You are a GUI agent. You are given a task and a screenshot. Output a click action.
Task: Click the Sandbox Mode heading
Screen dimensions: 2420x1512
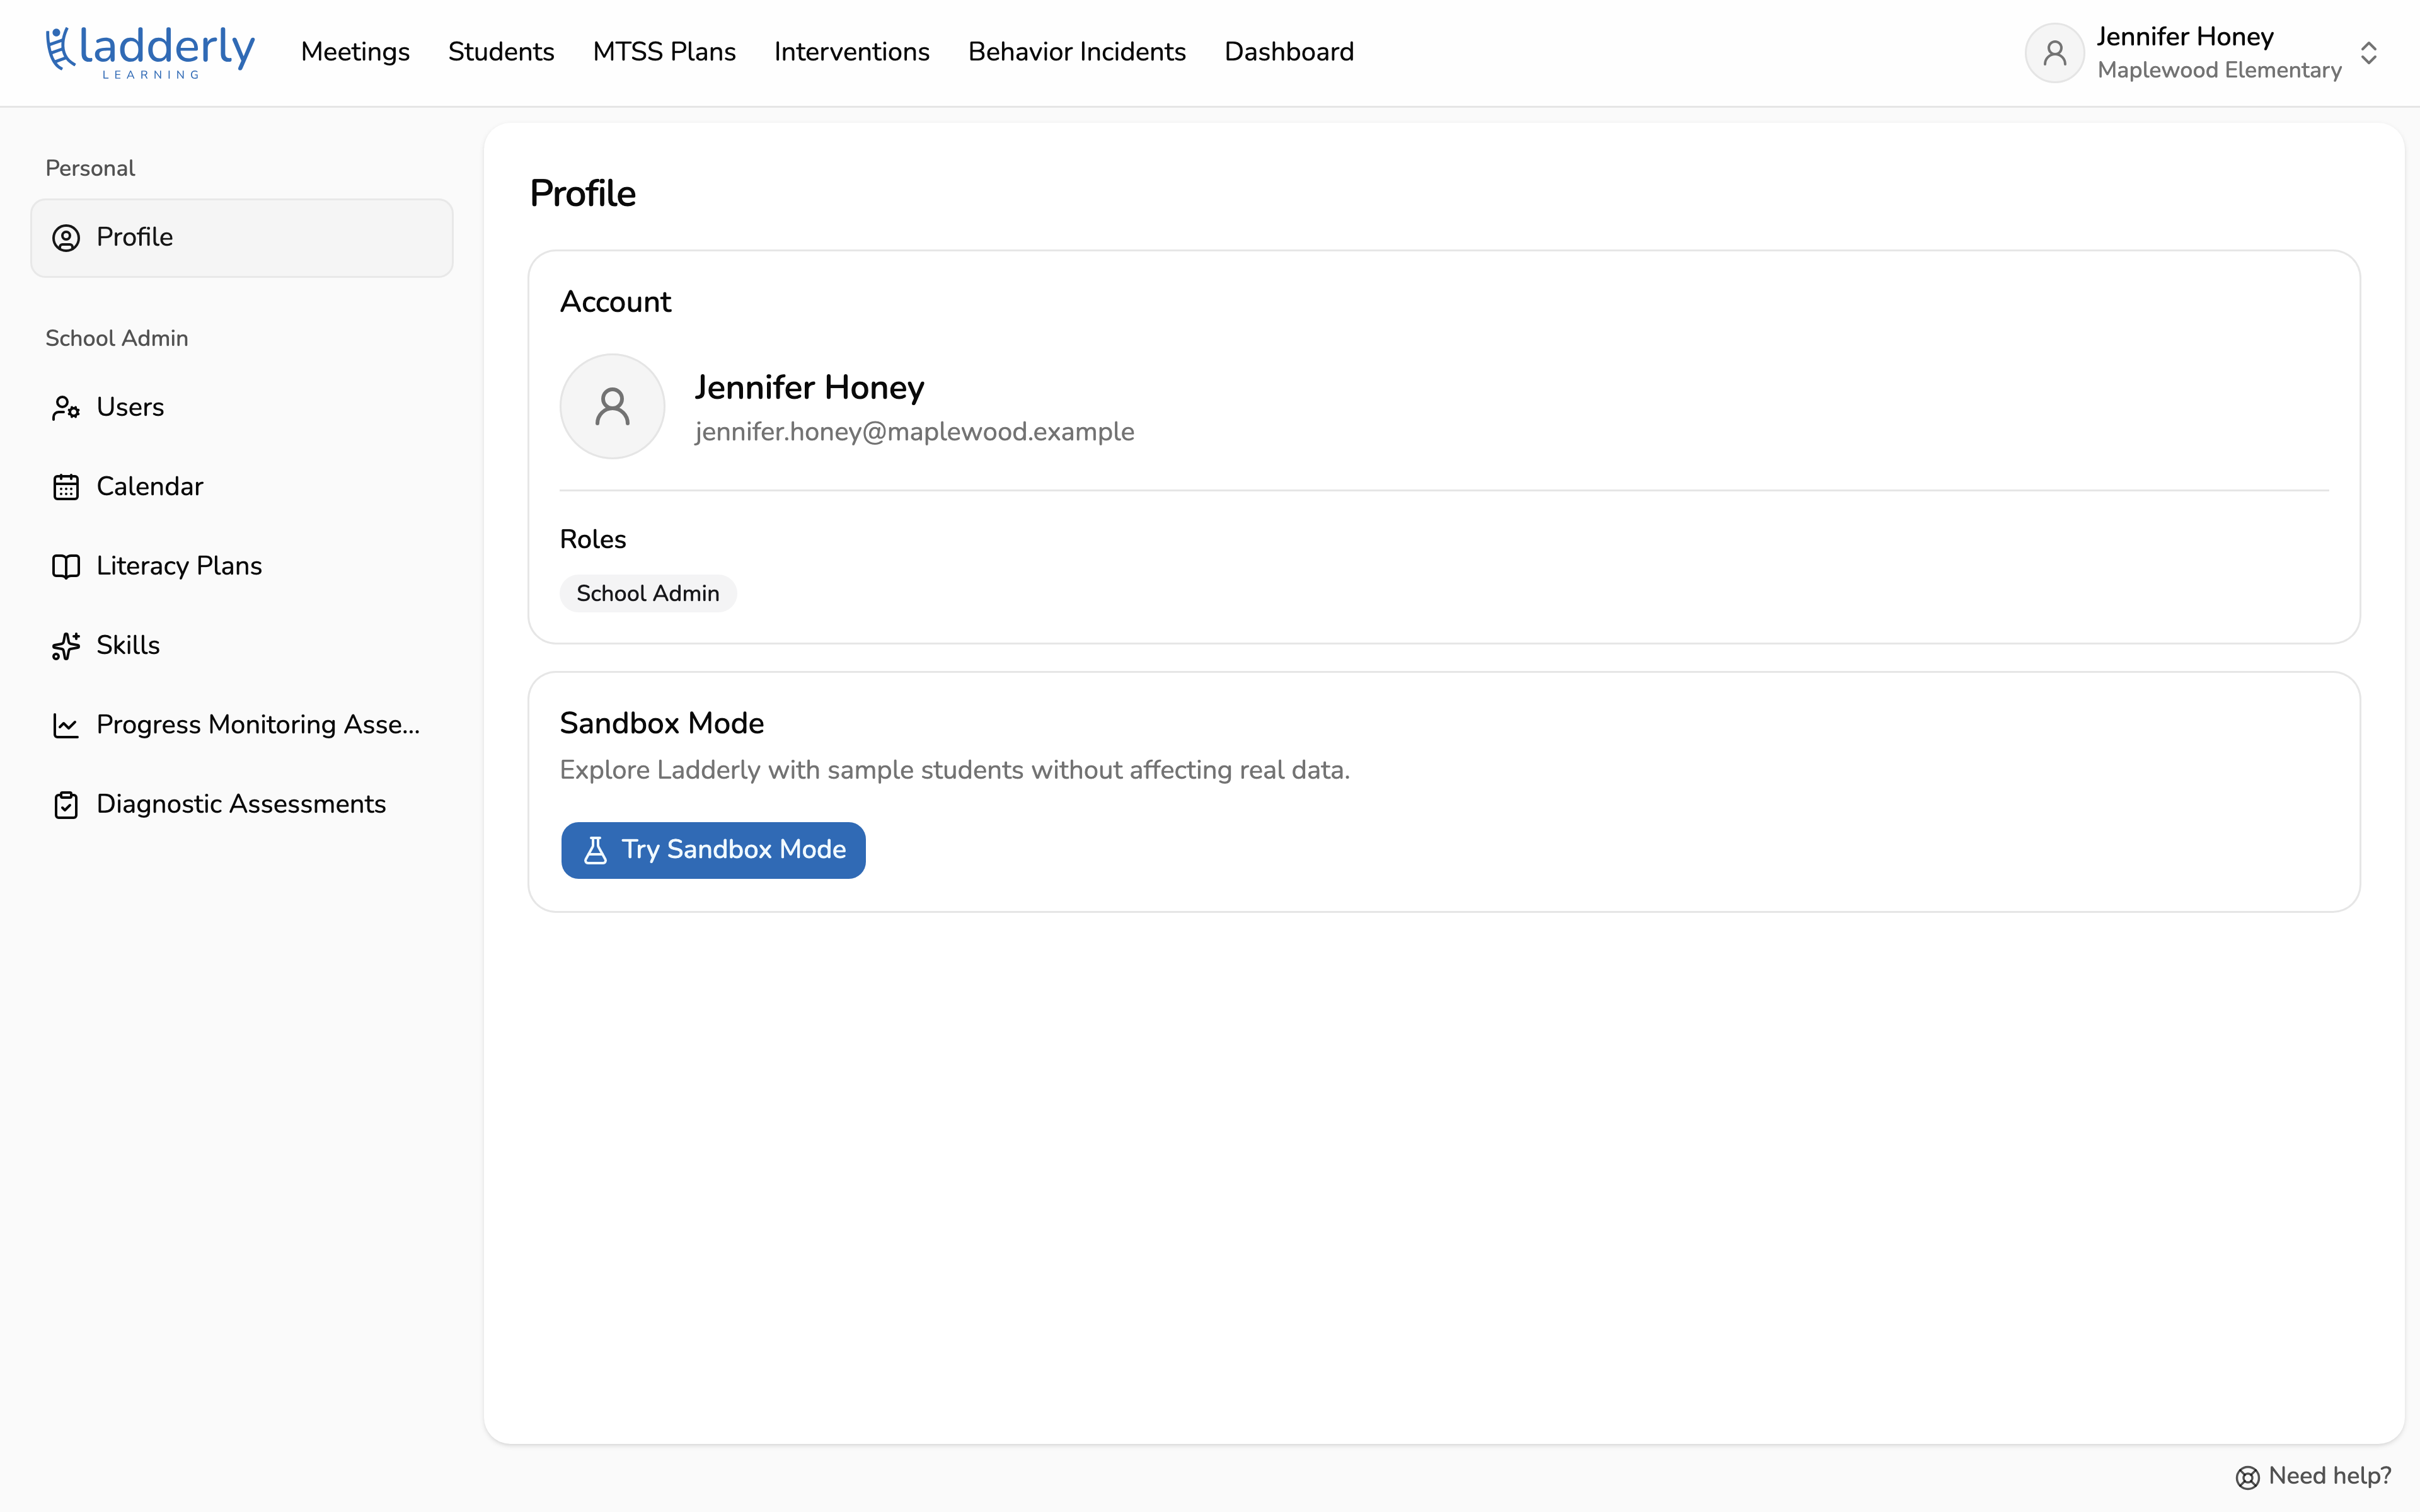point(662,723)
